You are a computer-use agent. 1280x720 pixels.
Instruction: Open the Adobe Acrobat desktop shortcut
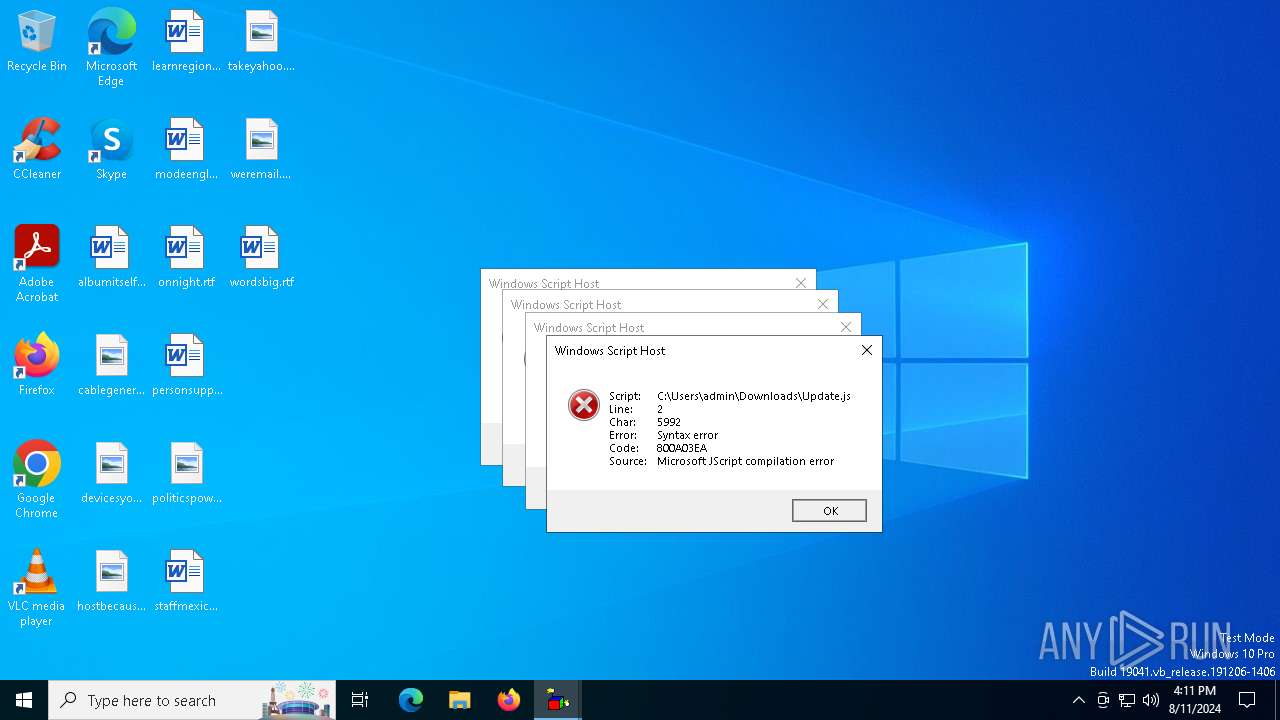37,264
